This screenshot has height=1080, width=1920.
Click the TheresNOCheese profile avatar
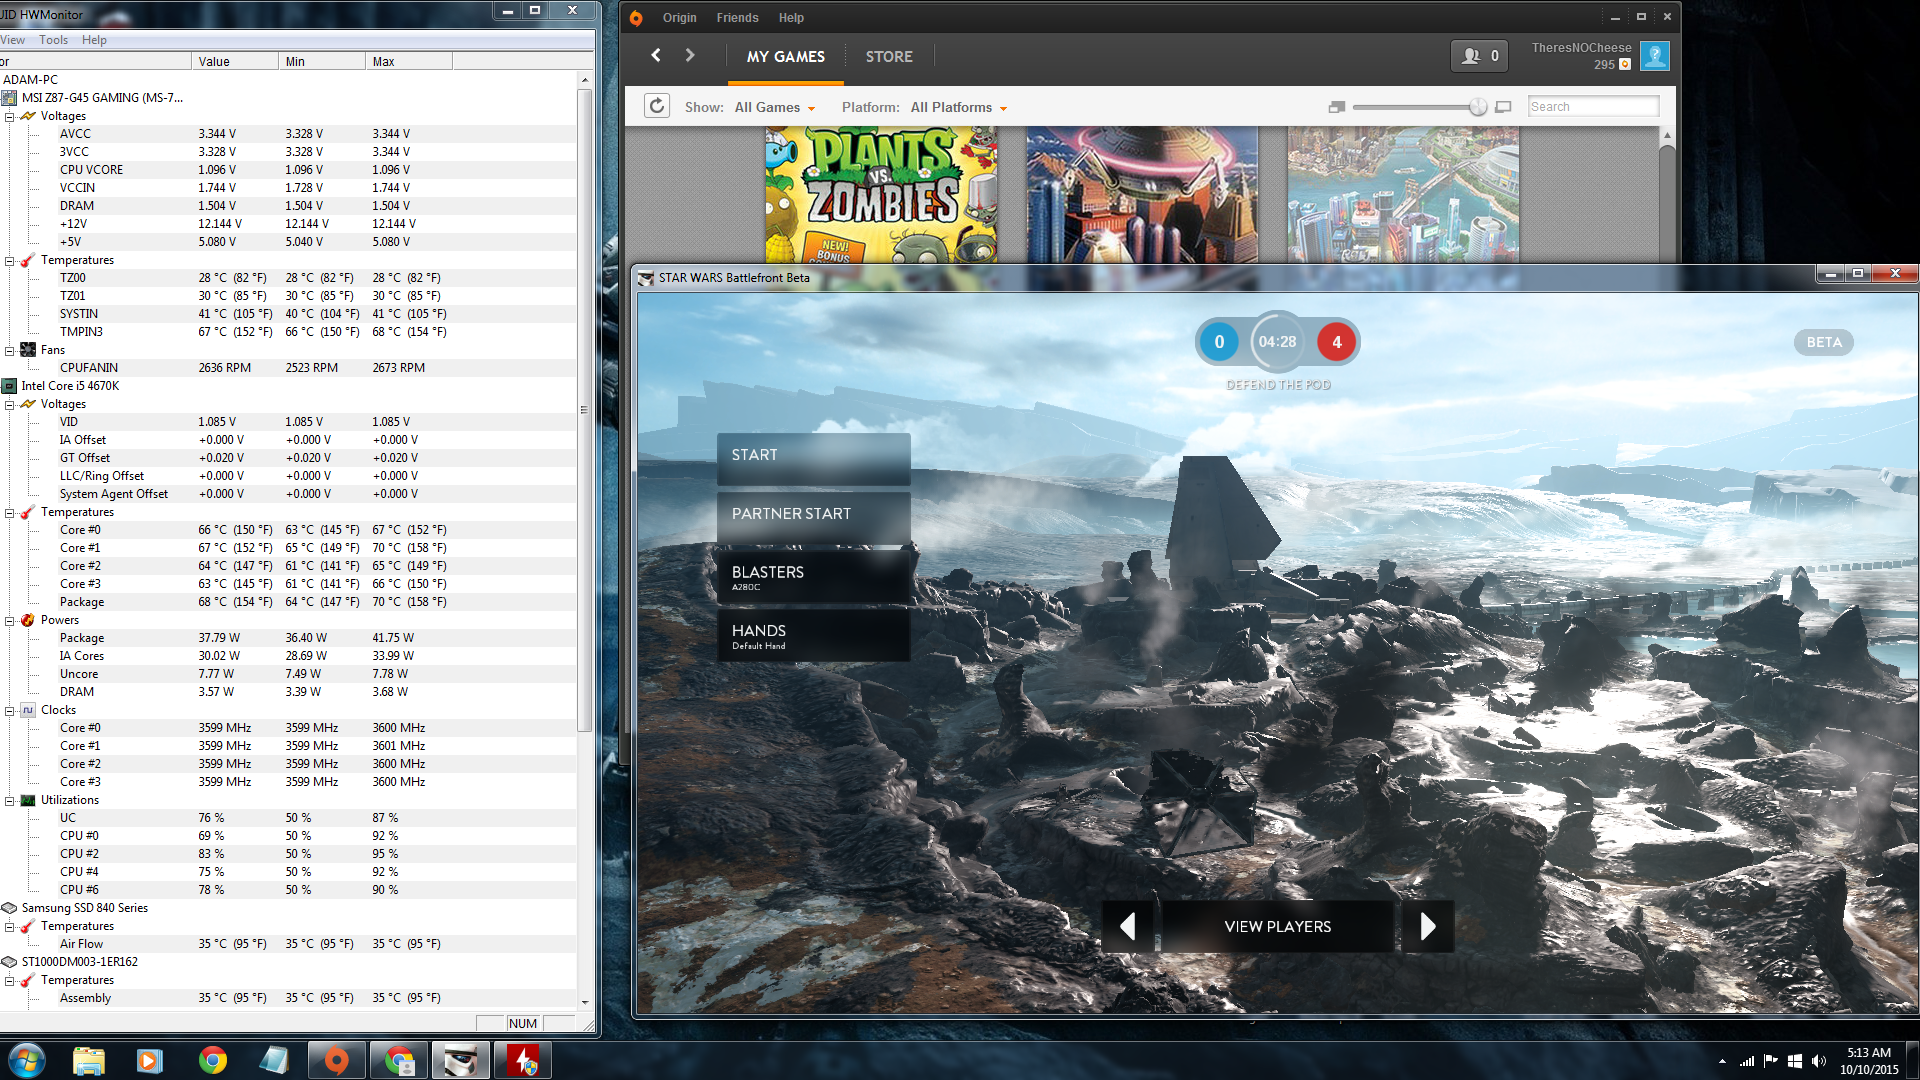(x=1655, y=56)
